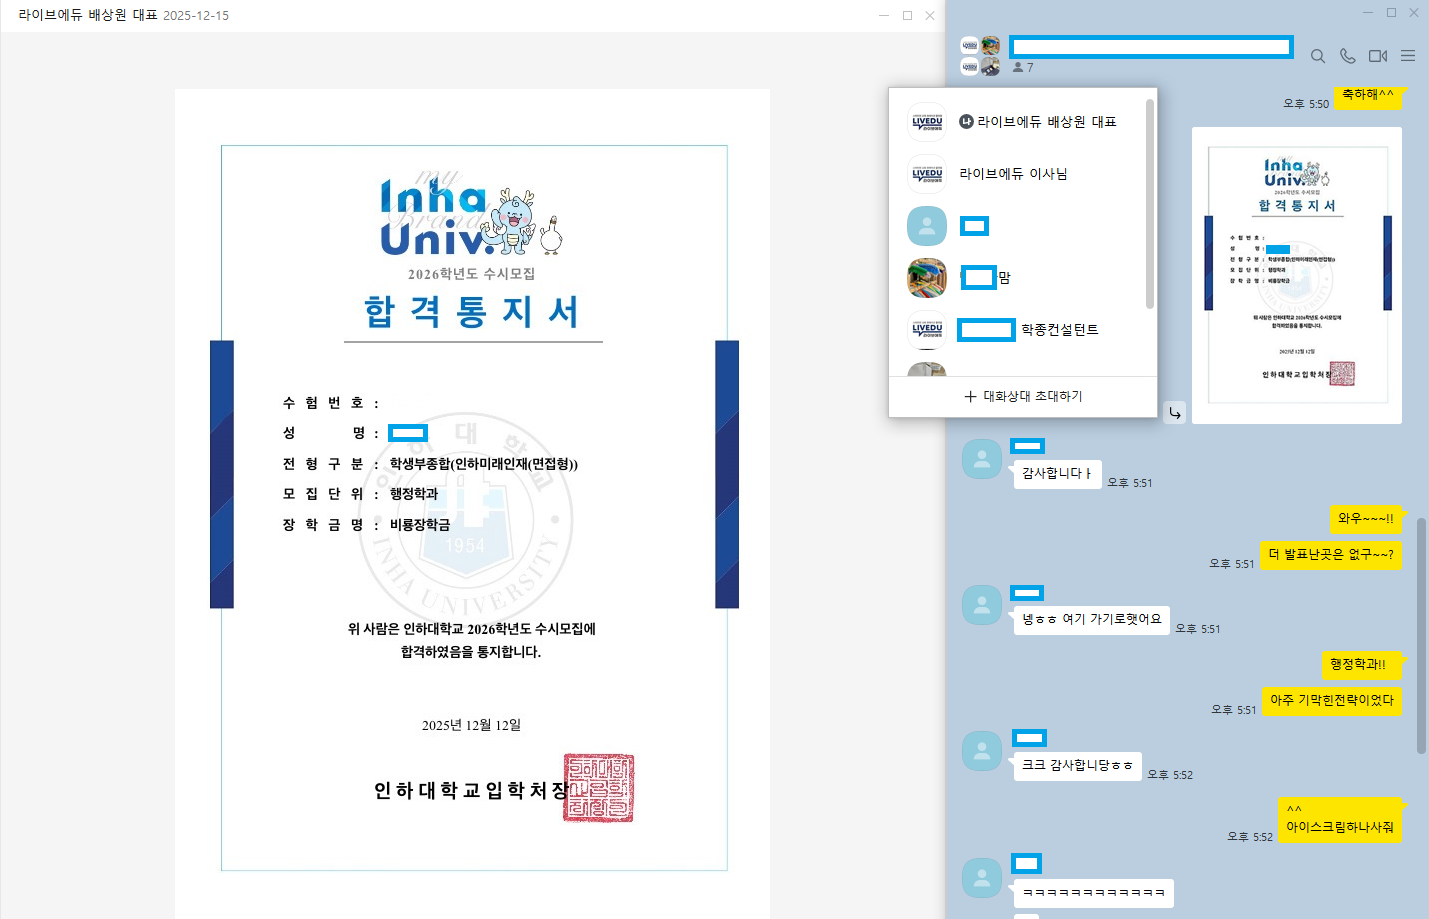Click the share arrow beside the chat image

point(1175,412)
